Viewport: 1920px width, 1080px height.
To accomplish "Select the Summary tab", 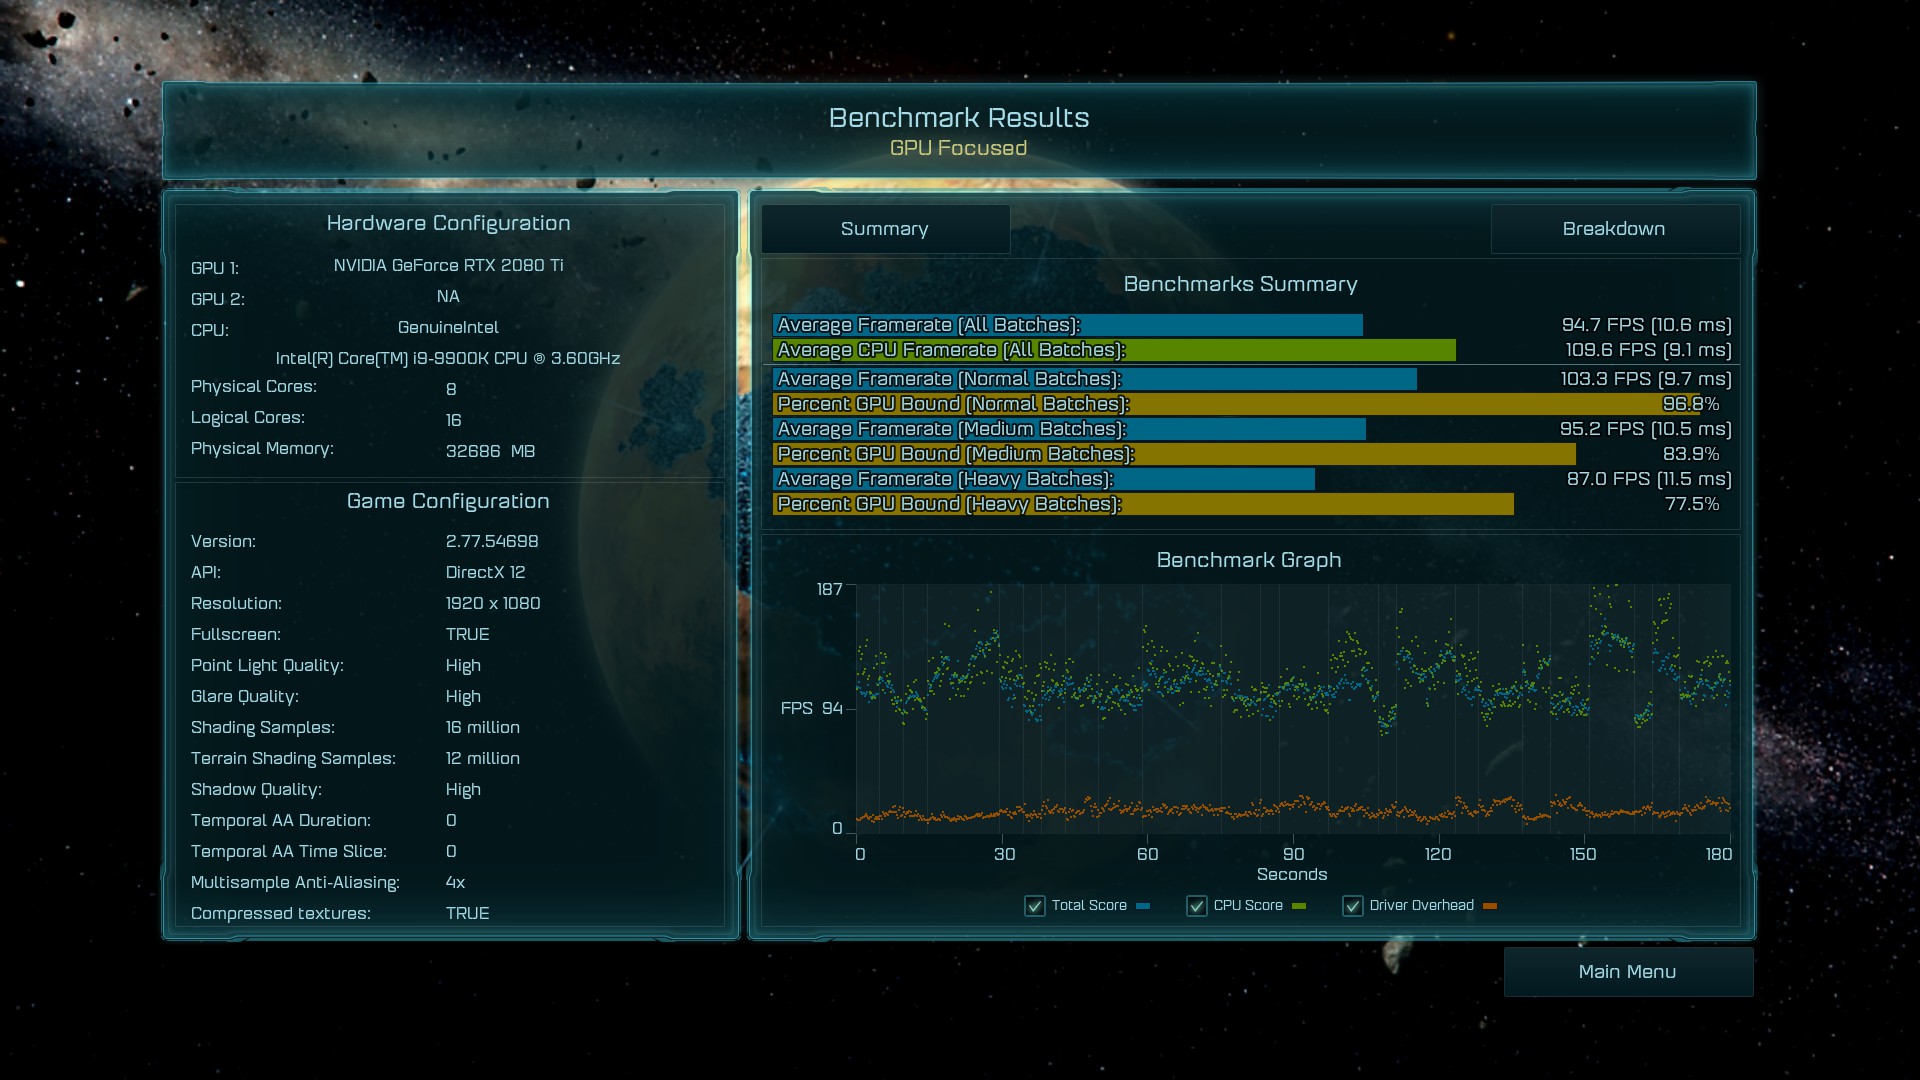I will pyautogui.click(x=885, y=229).
